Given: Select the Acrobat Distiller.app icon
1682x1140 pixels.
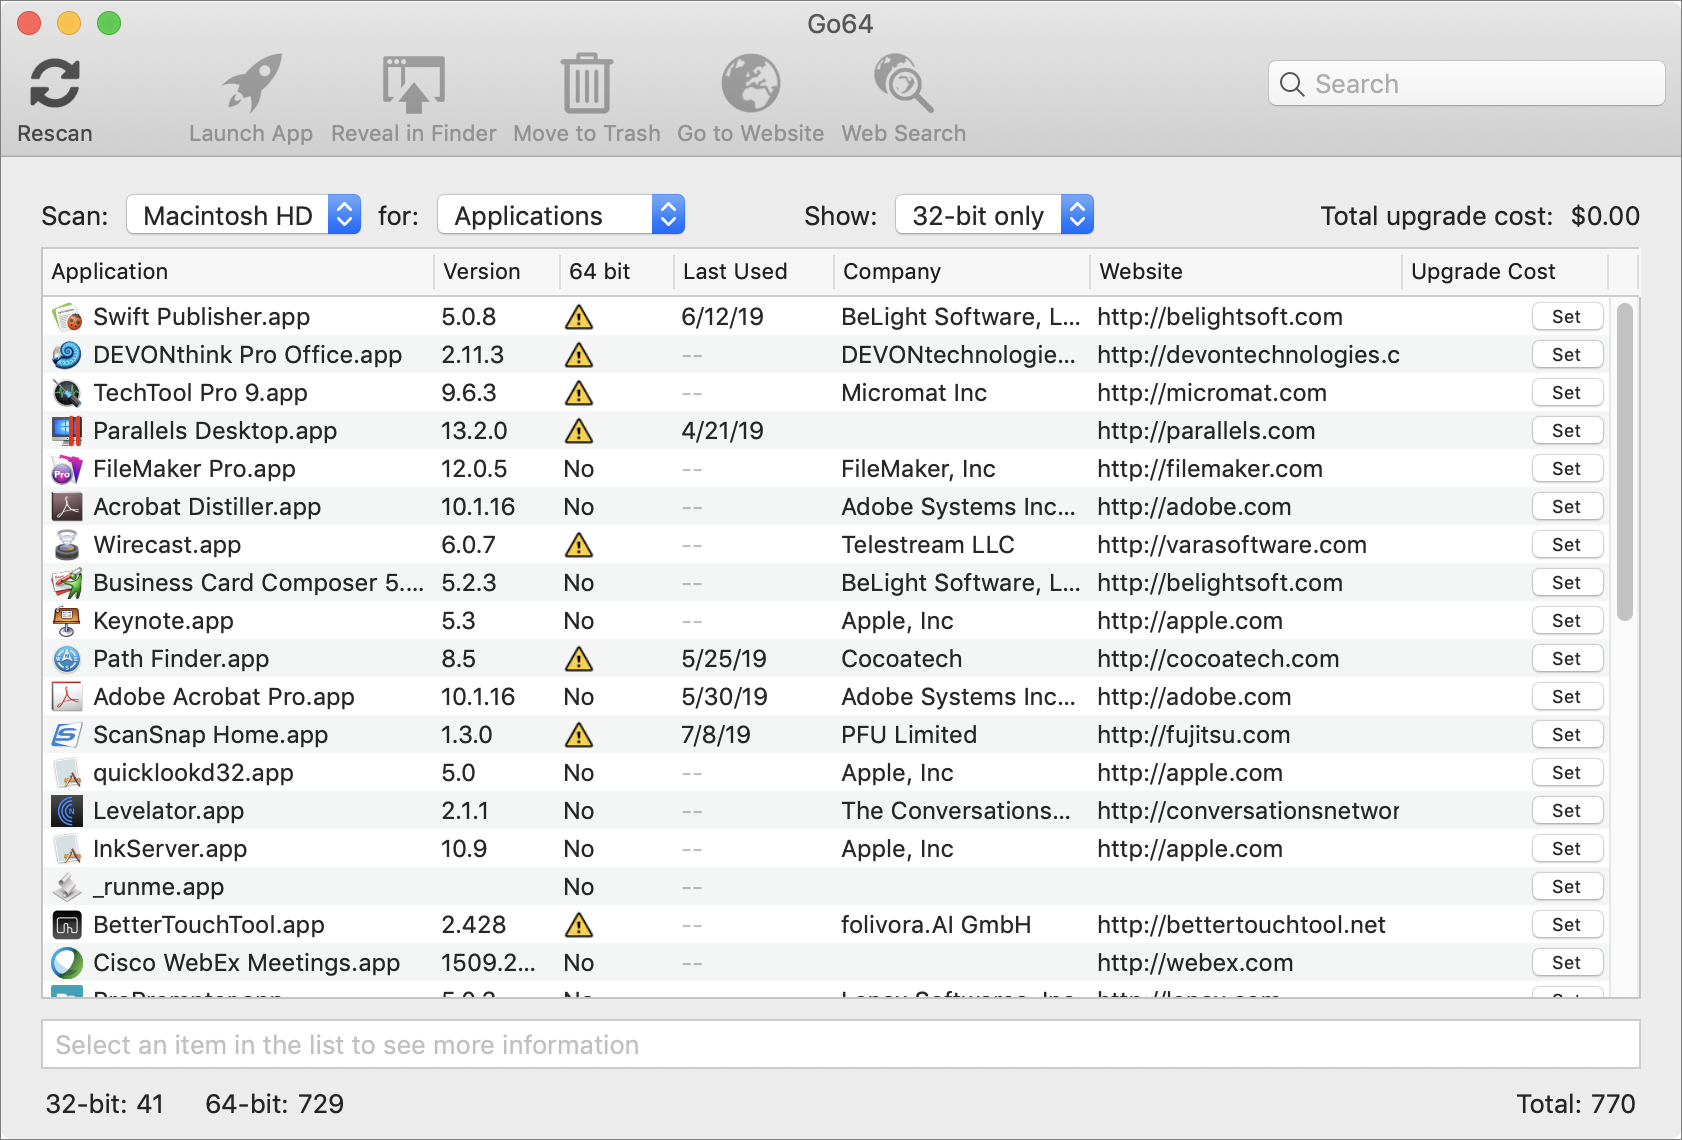Looking at the screenshot, I should pos(67,507).
